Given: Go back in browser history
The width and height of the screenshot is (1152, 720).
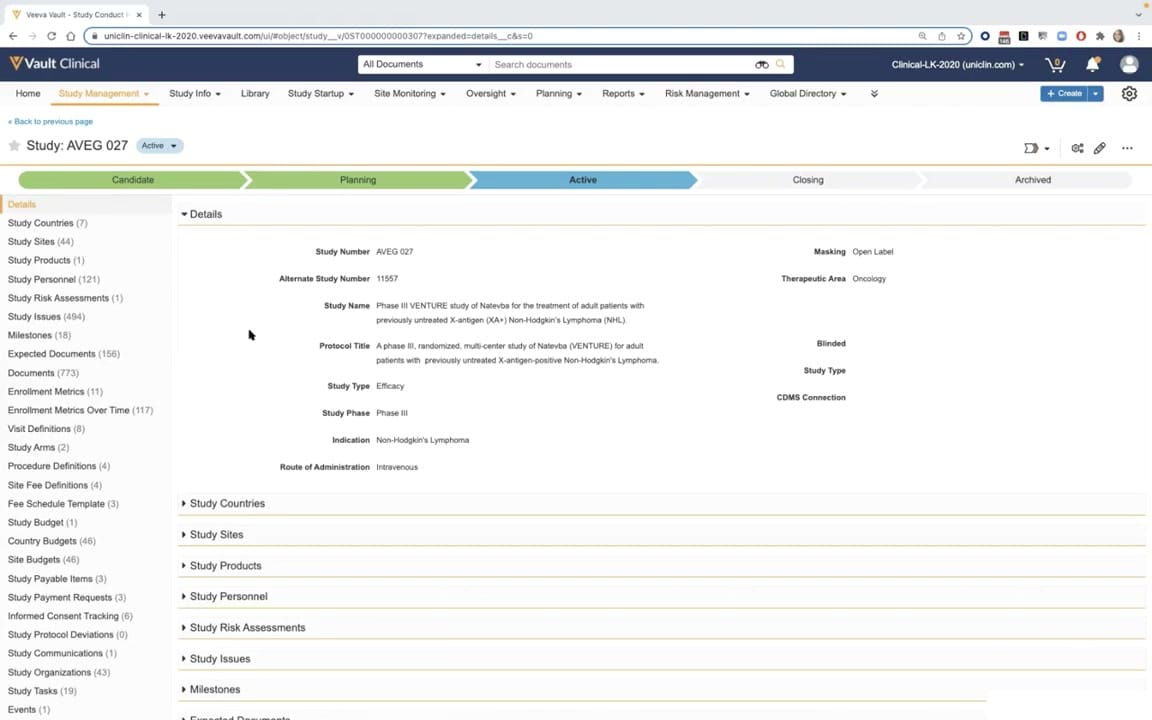Looking at the screenshot, I should 13,35.
